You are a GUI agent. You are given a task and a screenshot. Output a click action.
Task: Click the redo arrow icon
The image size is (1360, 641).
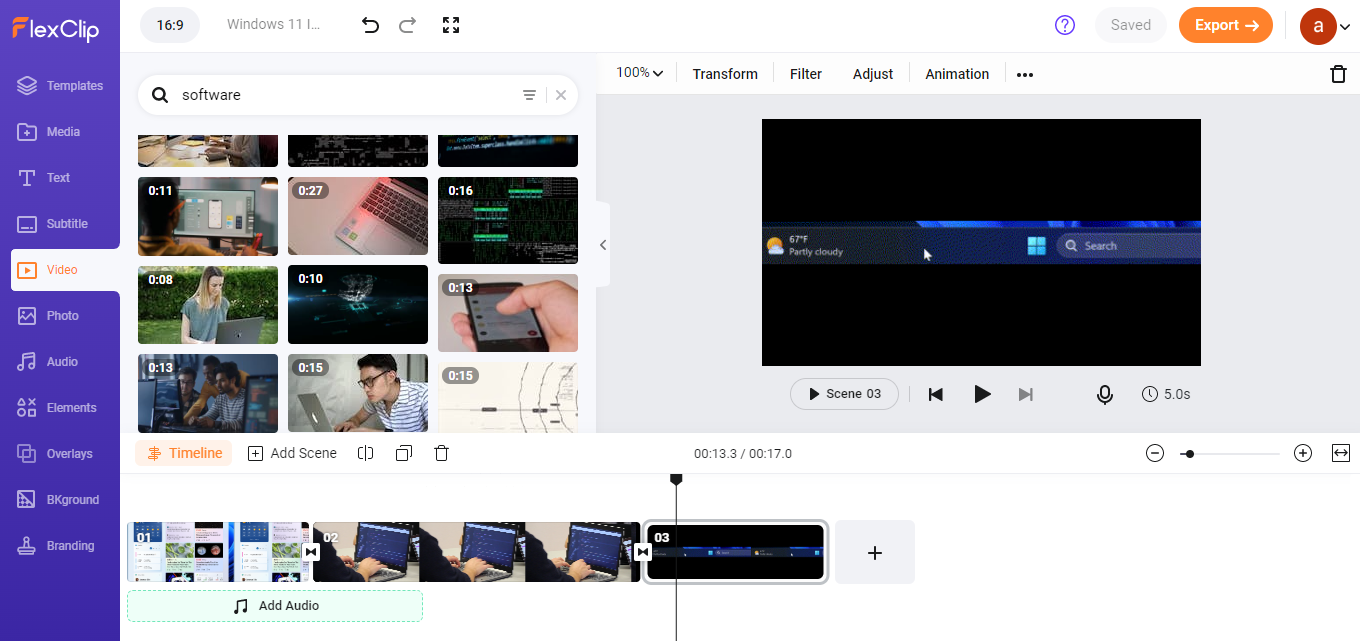pyautogui.click(x=407, y=25)
